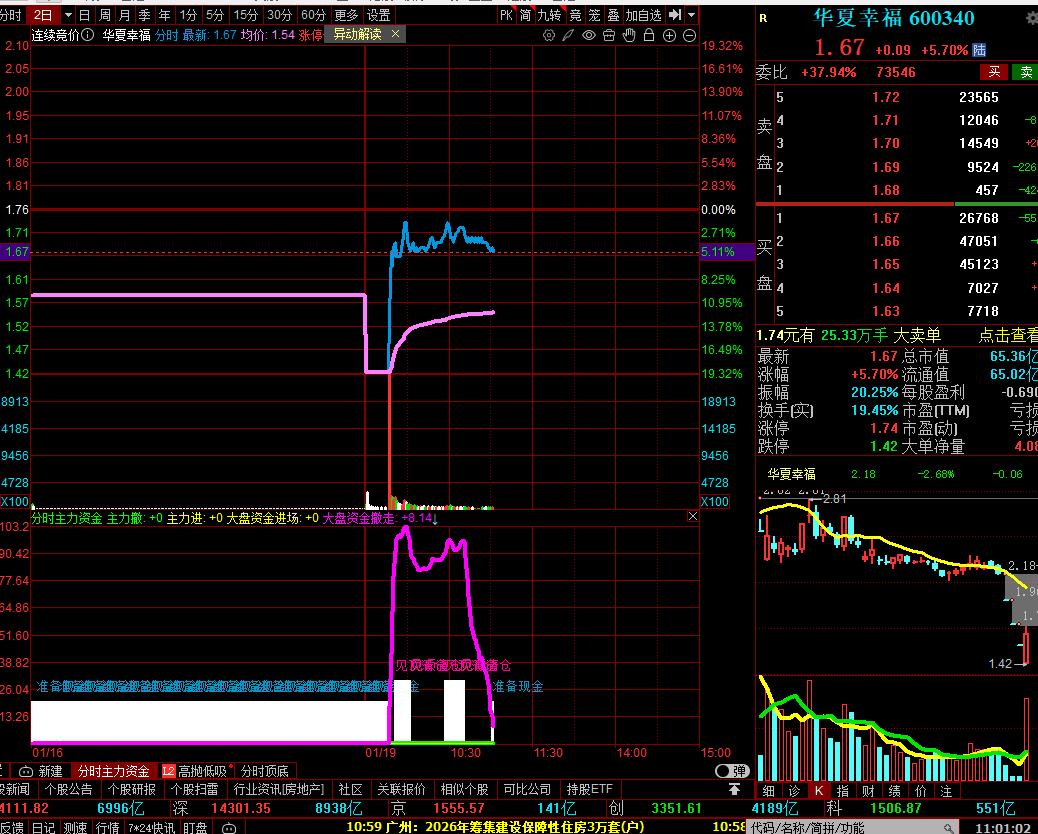
Task: Select 细 detail tab in right panel
Action: coord(769,791)
